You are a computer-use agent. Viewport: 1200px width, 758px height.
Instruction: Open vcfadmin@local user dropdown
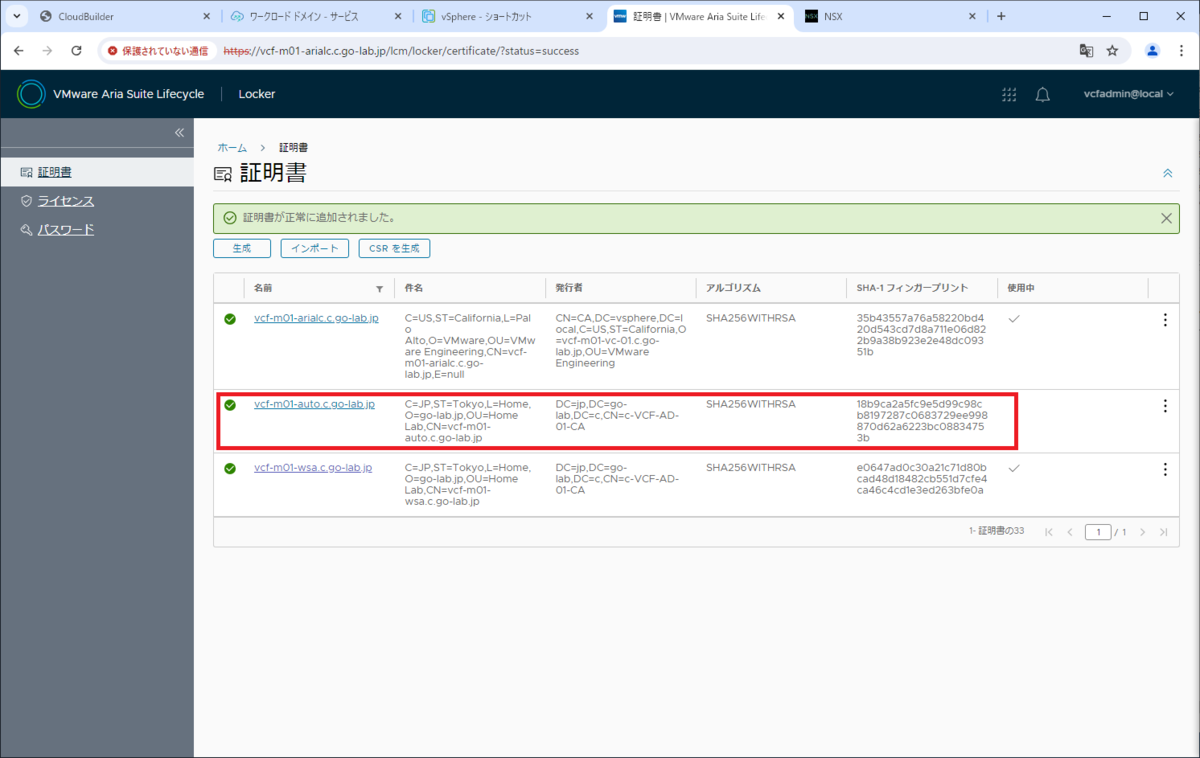point(1128,94)
